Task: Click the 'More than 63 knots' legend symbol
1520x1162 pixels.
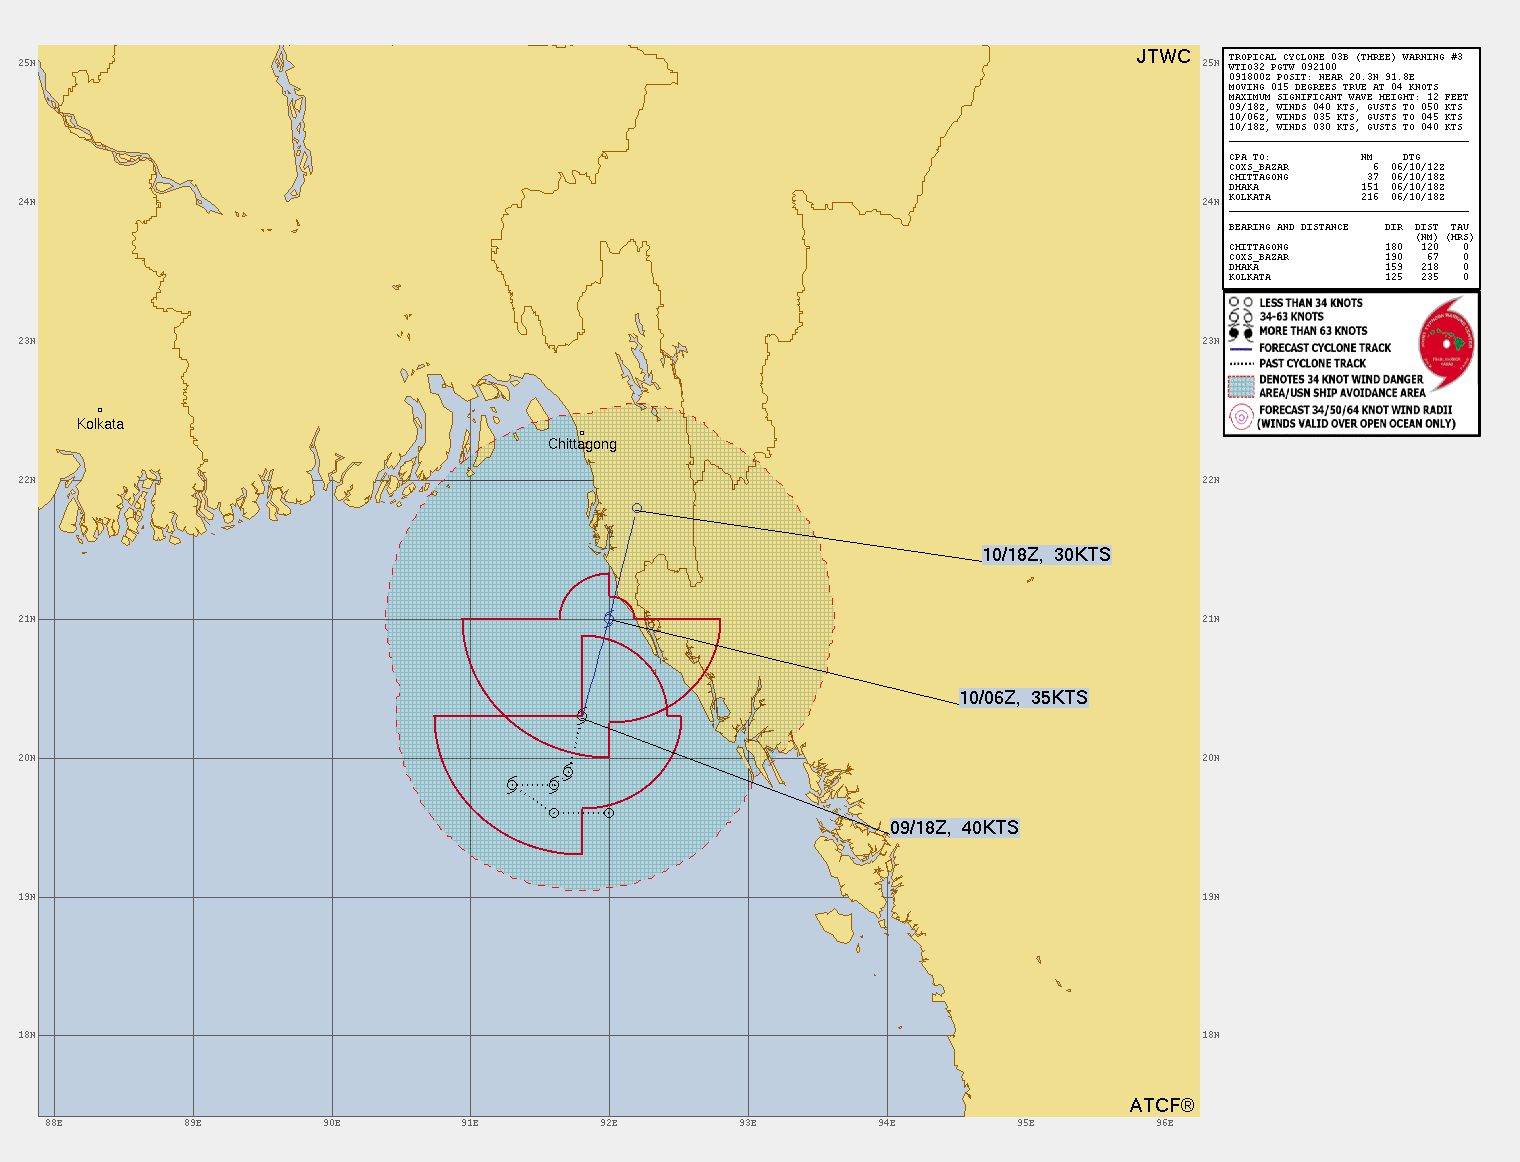Action: tap(1241, 332)
